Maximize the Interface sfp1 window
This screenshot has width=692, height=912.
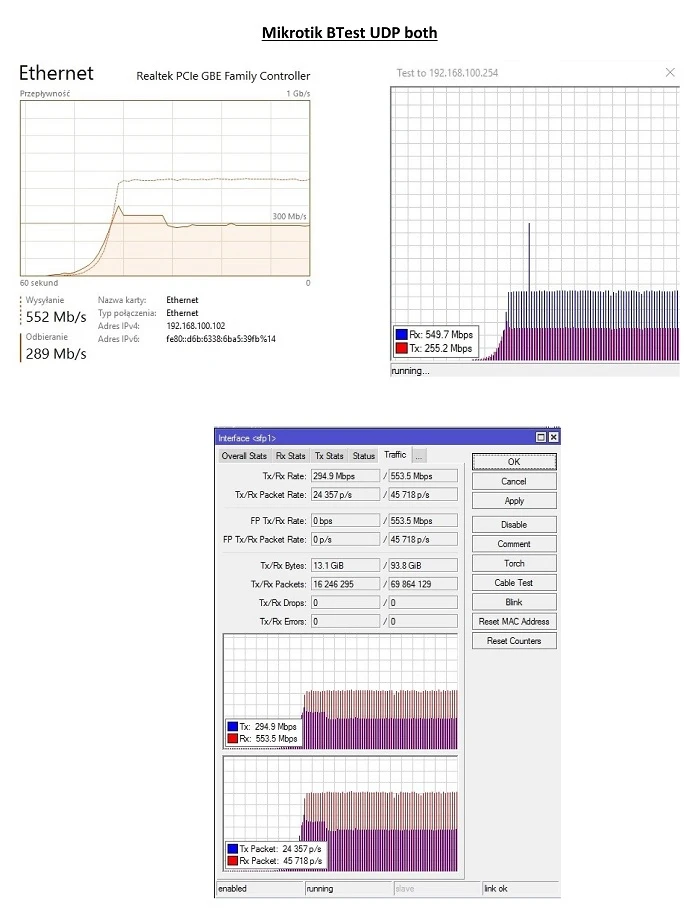tap(541, 437)
